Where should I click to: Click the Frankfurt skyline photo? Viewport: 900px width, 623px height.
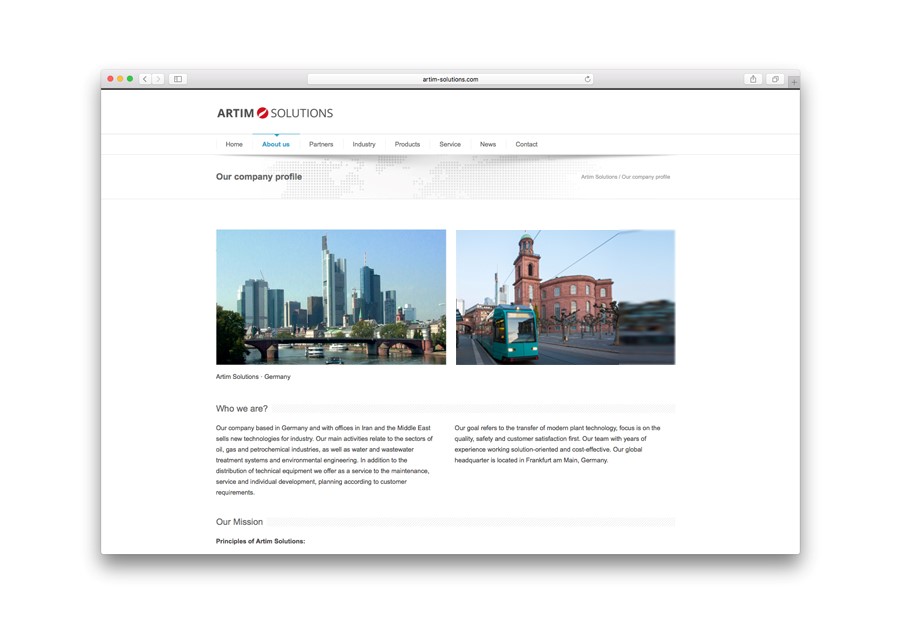point(331,297)
